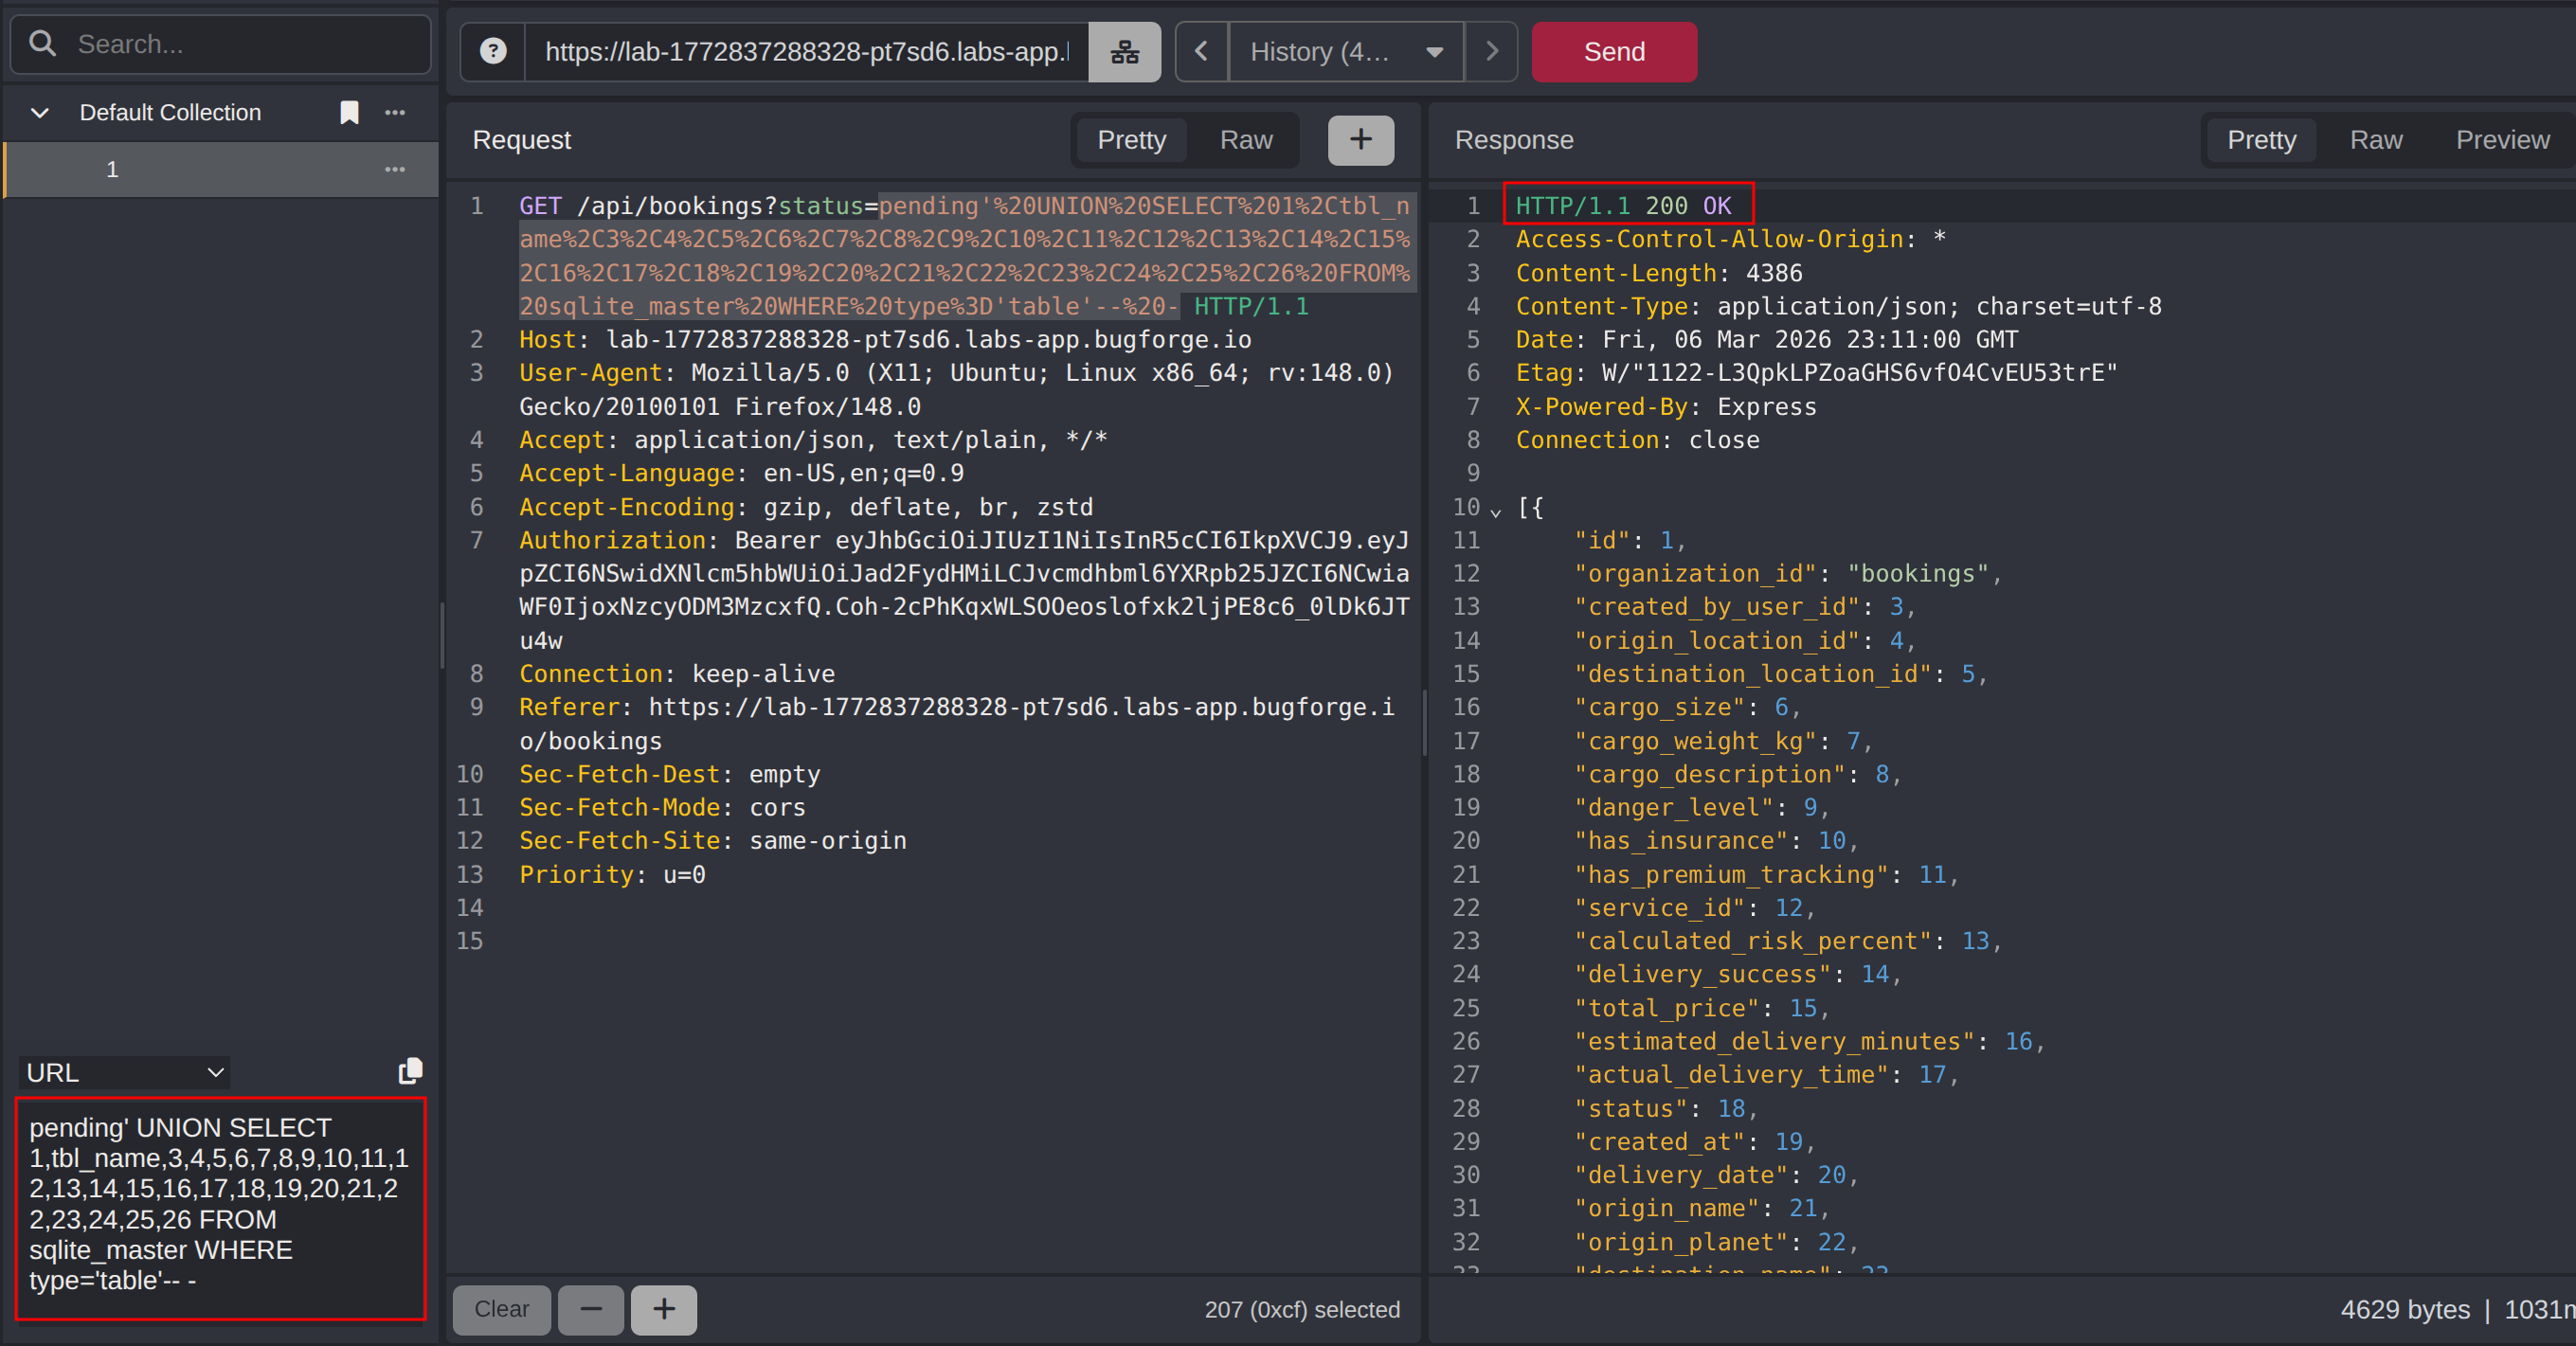Add new request tab plus button
This screenshot has height=1346, width=2576.
(x=1360, y=139)
